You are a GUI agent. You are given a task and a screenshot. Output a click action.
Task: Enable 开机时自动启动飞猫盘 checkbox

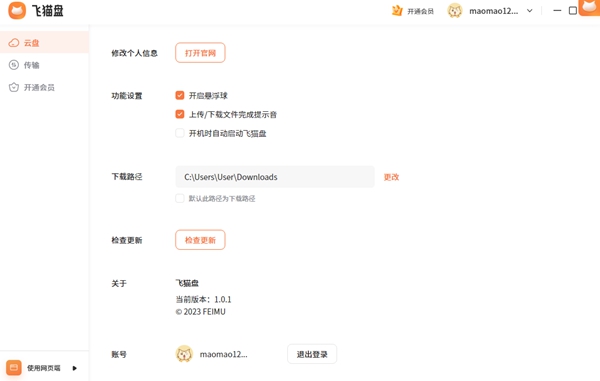[180, 133]
